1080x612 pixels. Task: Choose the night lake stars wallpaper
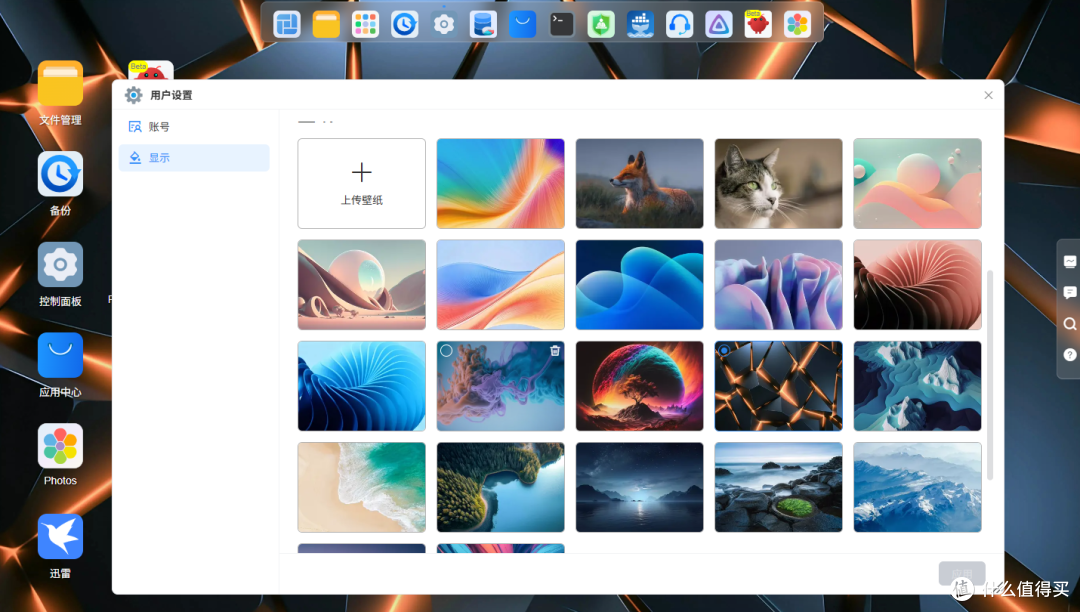pos(640,487)
